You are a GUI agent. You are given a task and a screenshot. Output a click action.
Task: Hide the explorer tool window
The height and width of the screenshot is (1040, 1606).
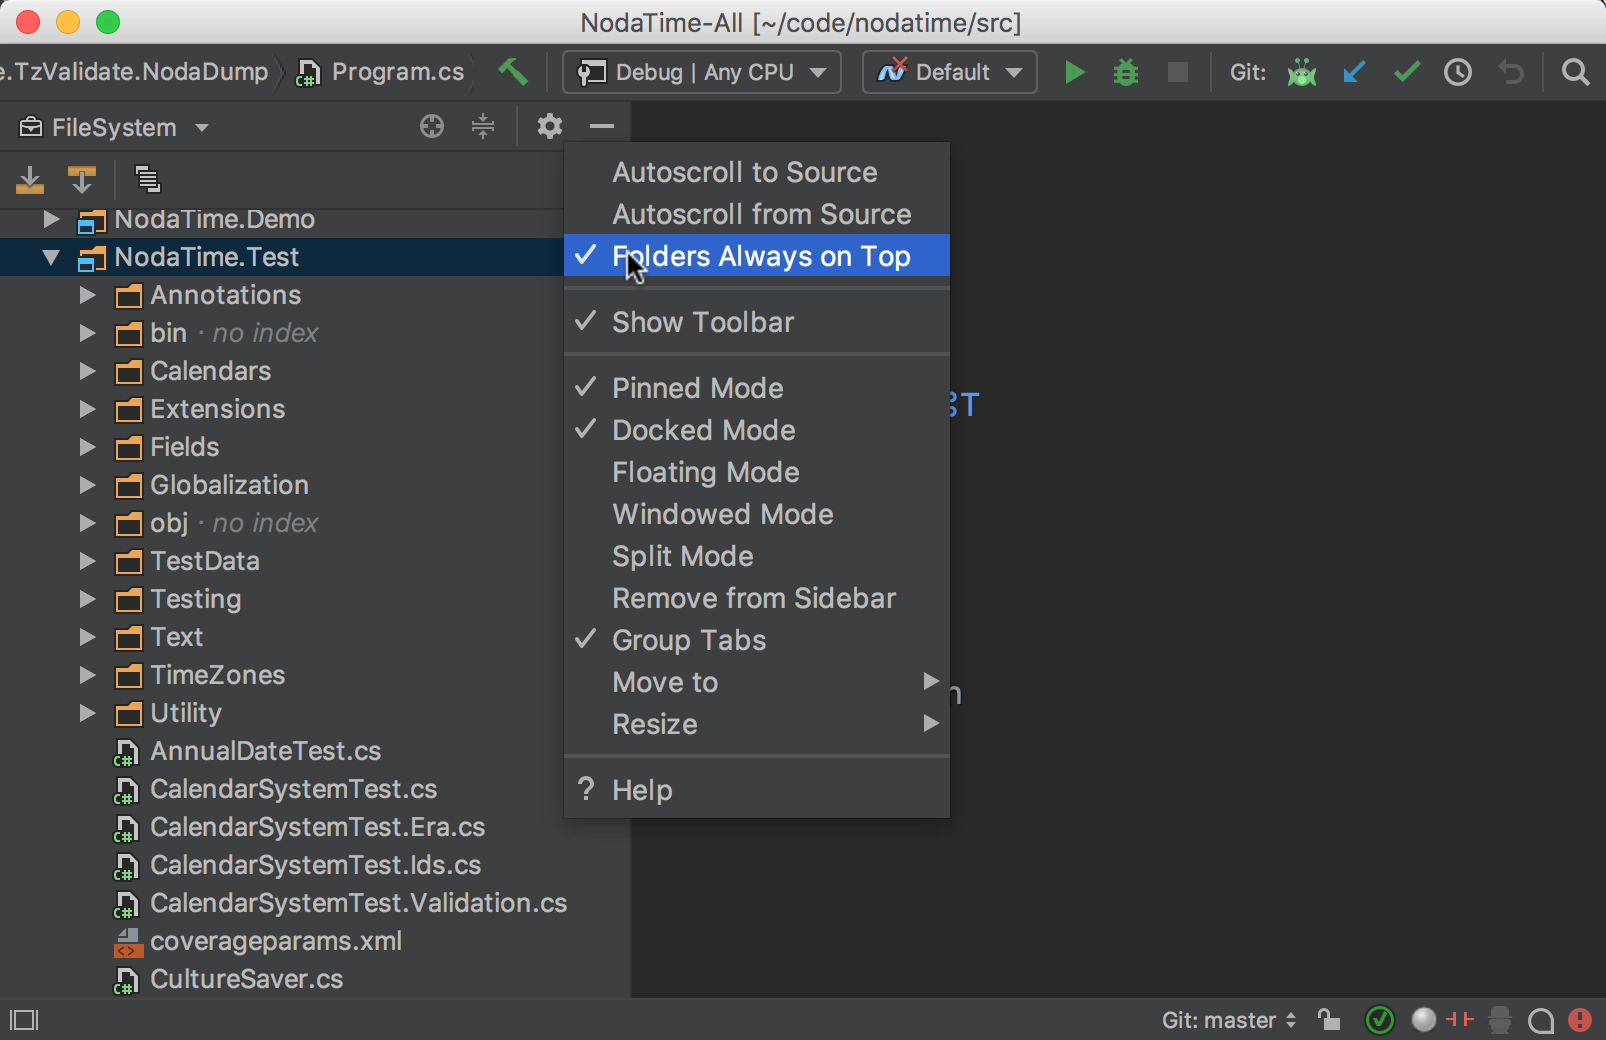click(601, 126)
